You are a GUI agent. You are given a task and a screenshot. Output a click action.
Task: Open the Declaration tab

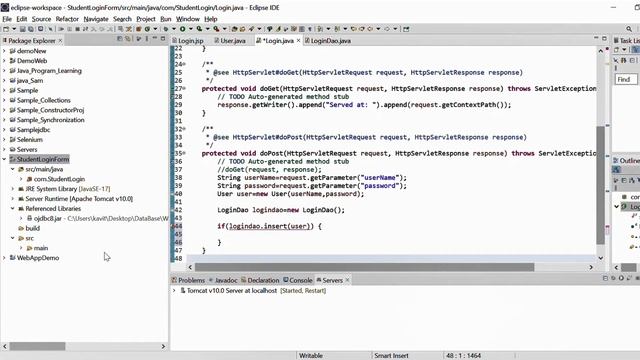260,280
